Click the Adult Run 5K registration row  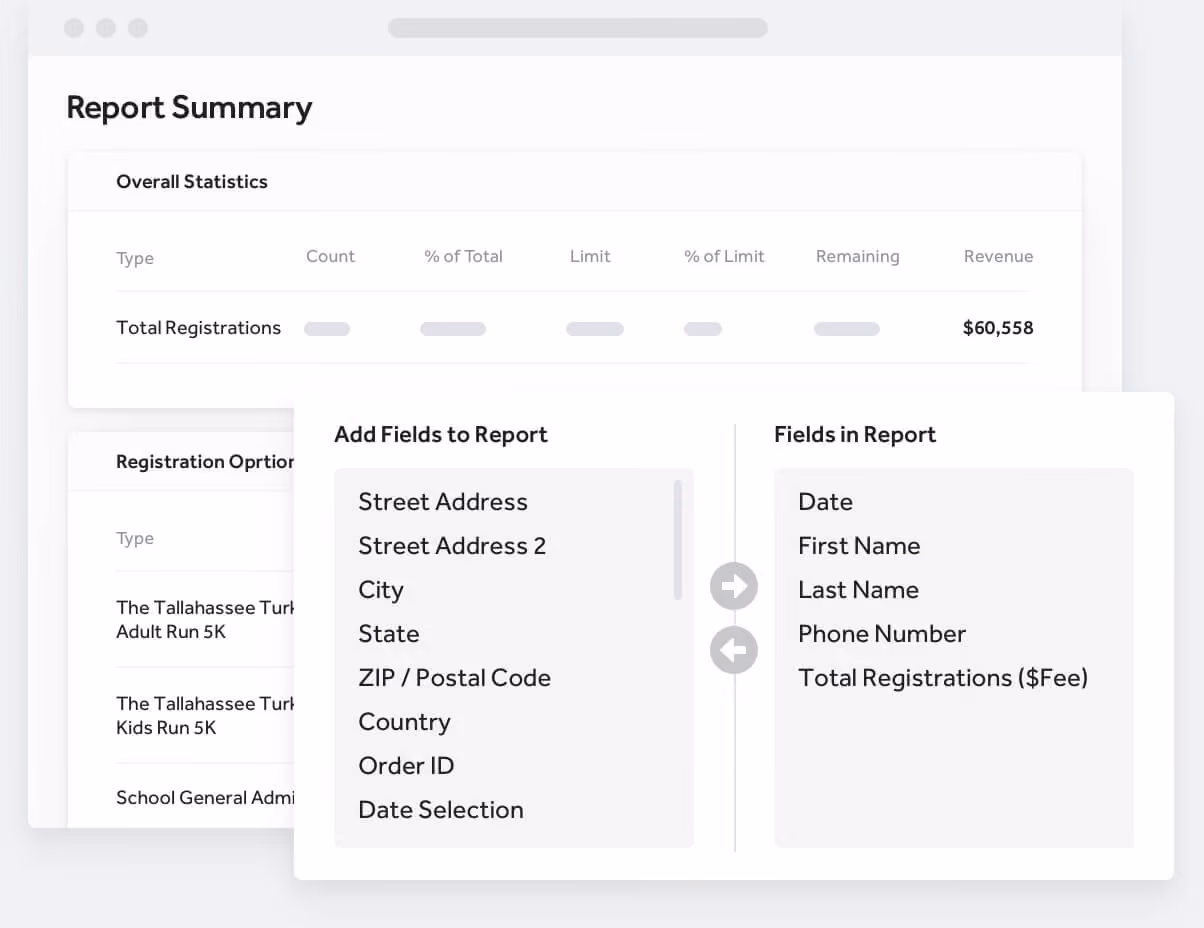point(205,620)
